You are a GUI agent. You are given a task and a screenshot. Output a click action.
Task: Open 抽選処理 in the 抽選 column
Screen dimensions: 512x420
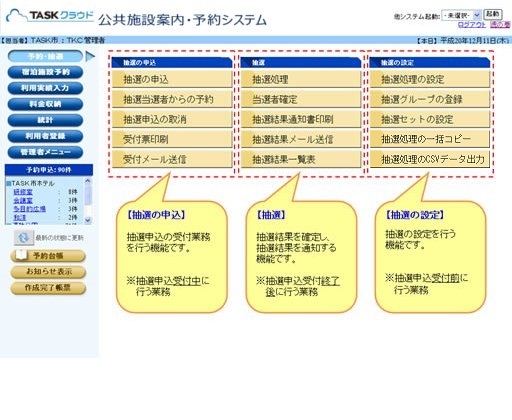(x=301, y=79)
